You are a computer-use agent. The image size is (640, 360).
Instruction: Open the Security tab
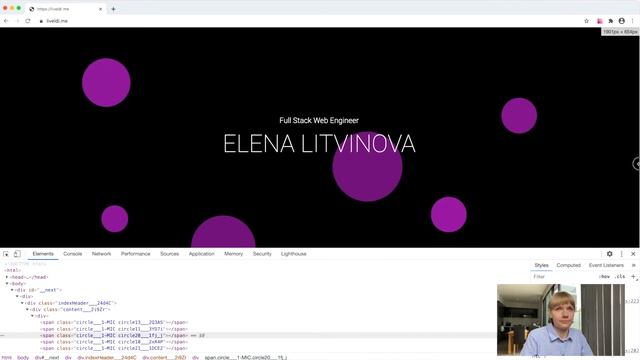point(262,254)
